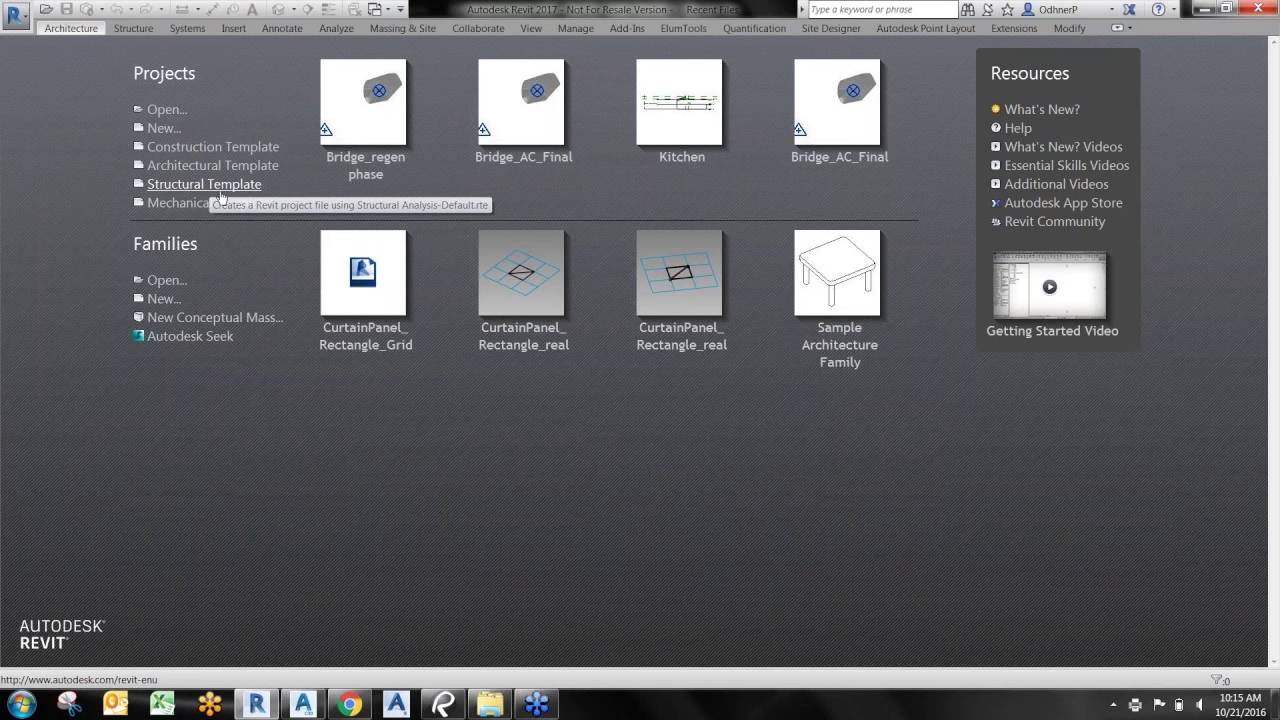
Task: Open Autodesk Seek icon link under Families
Action: coord(139,336)
